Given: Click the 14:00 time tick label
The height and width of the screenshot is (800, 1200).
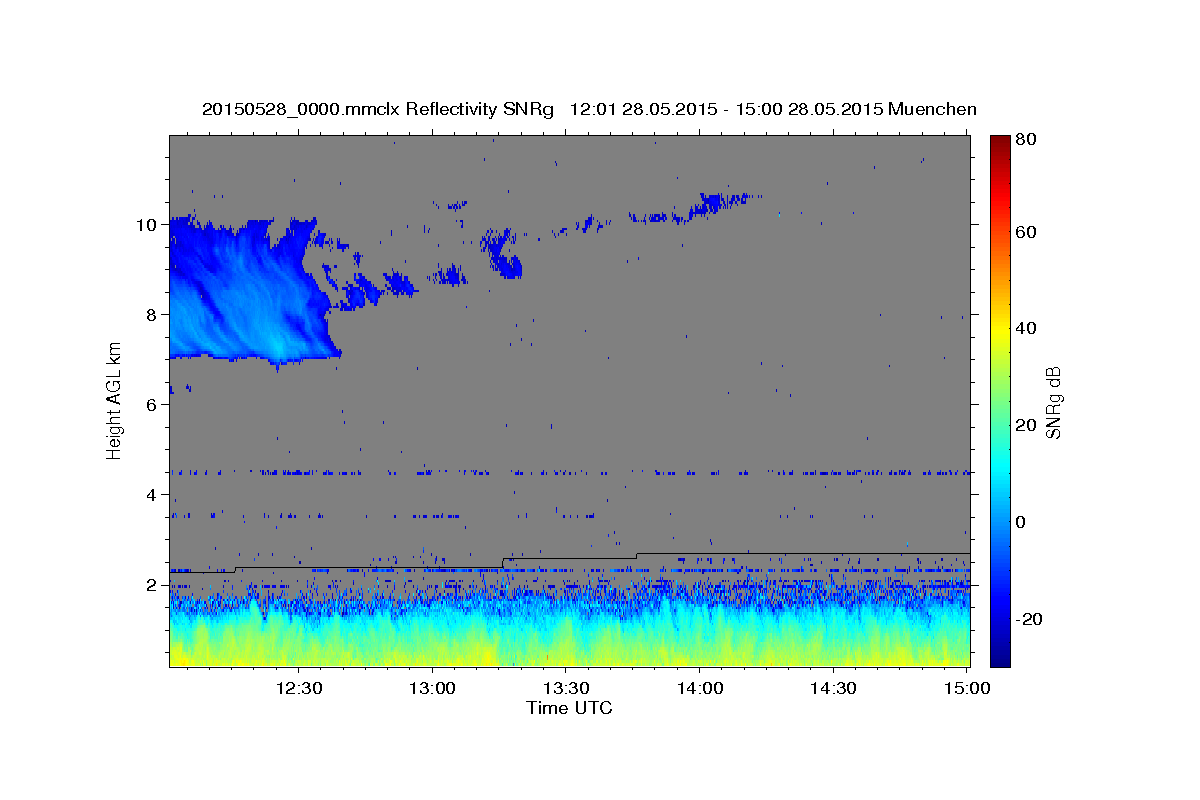Looking at the screenshot, I should (699, 688).
